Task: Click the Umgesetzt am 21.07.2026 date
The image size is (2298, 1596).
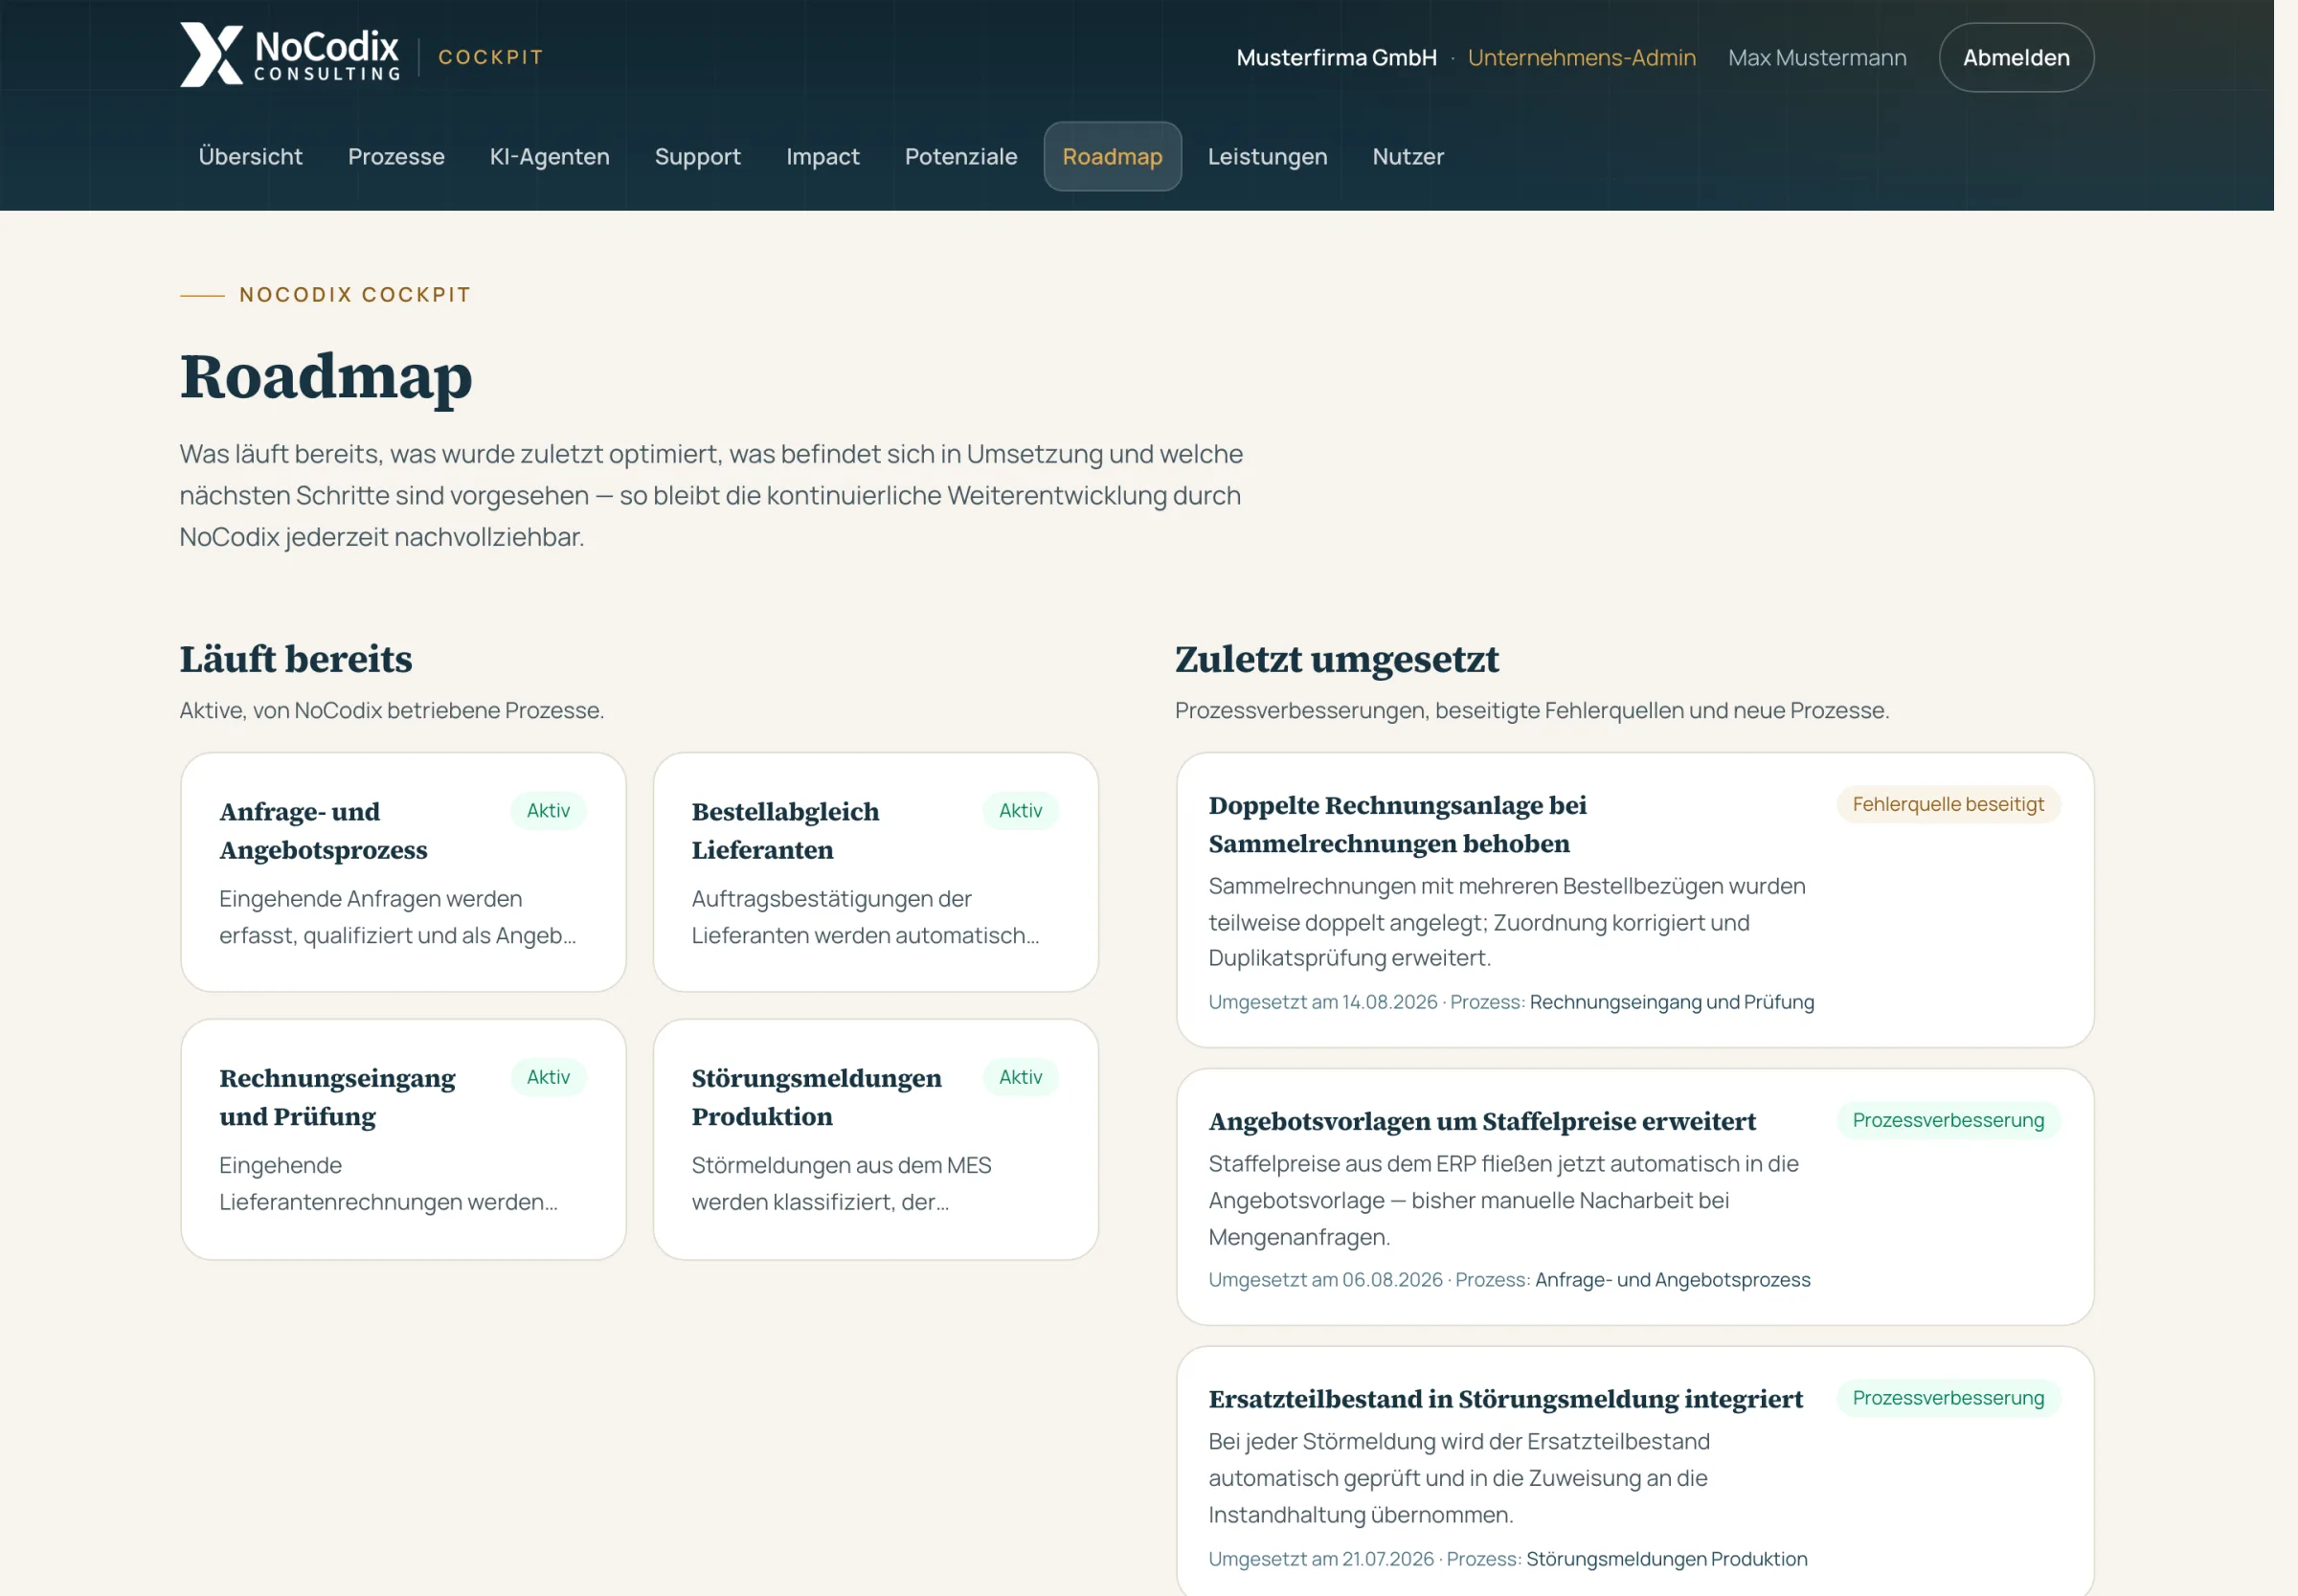Action: pyautogui.click(x=1320, y=1559)
